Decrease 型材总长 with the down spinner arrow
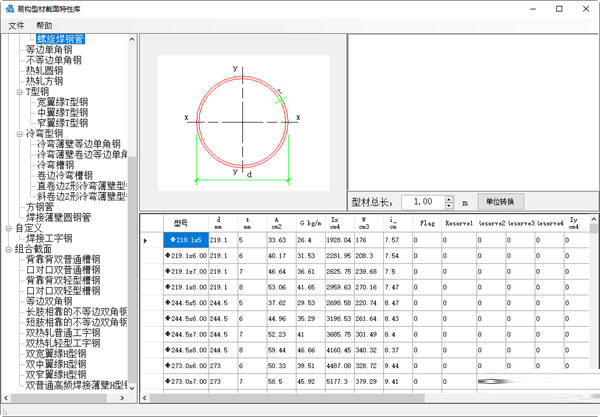The height and width of the screenshot is (417, 600). (x=450, y=205)
